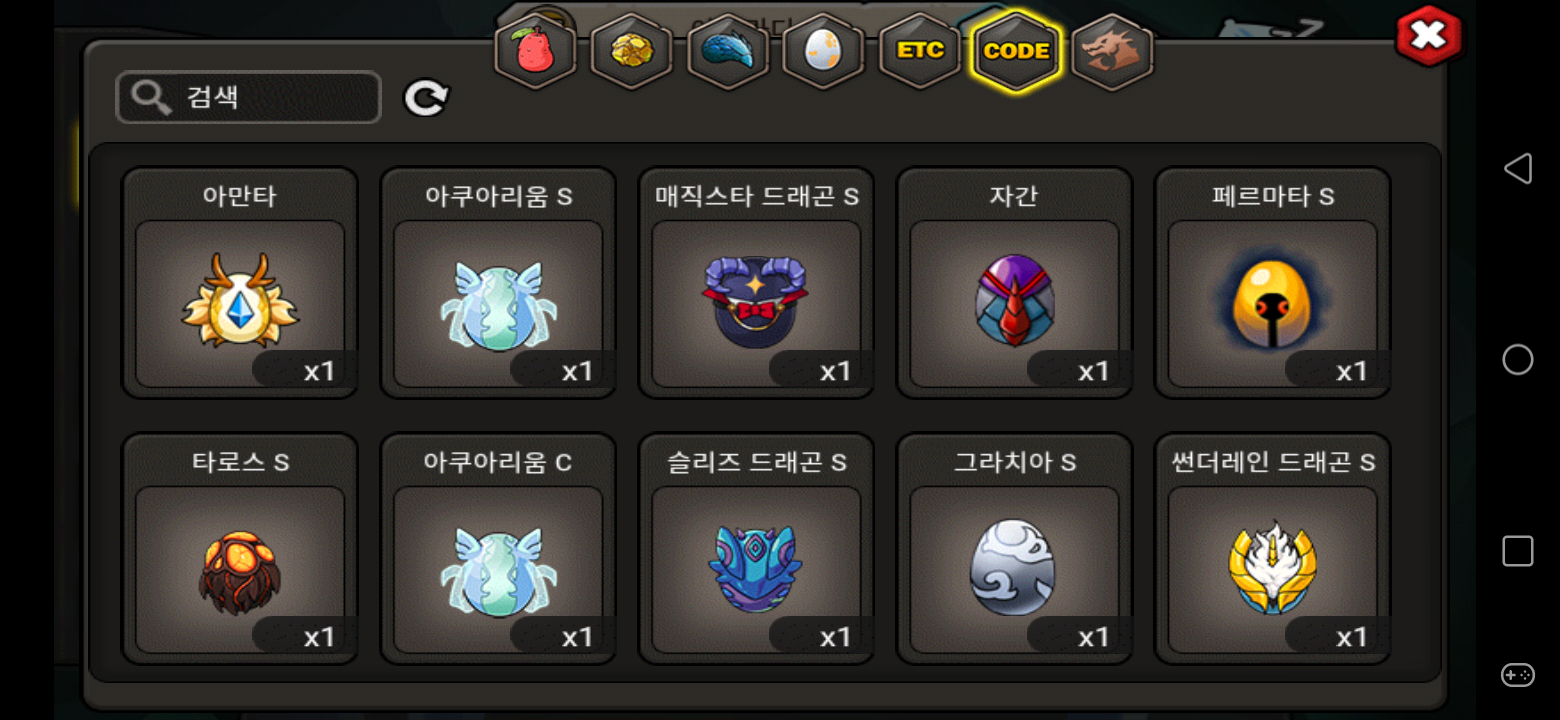Image resolution: width=1560 pixels, height=720 pixels.
Task: Select the CODE tab
Action: point(1016,52)
